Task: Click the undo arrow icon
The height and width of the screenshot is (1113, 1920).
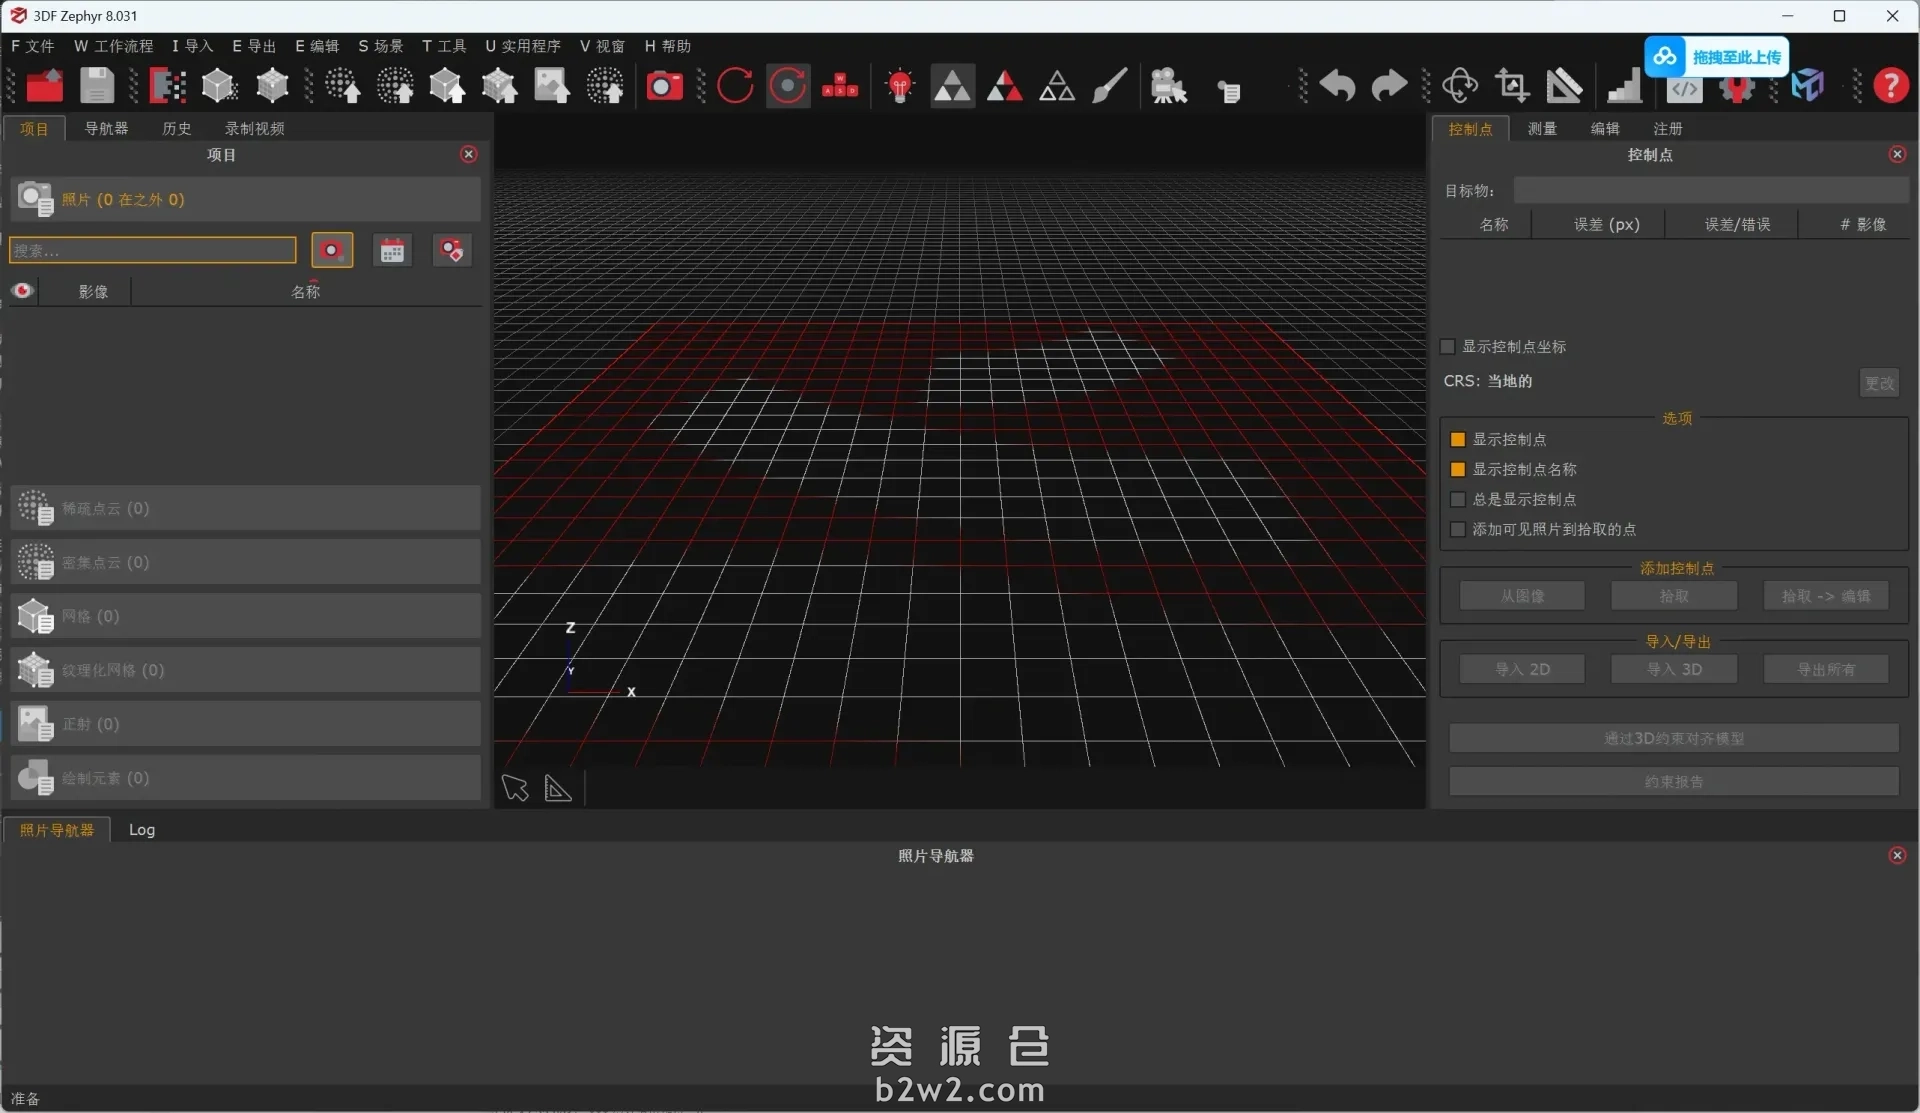Action: point(1336,86)
